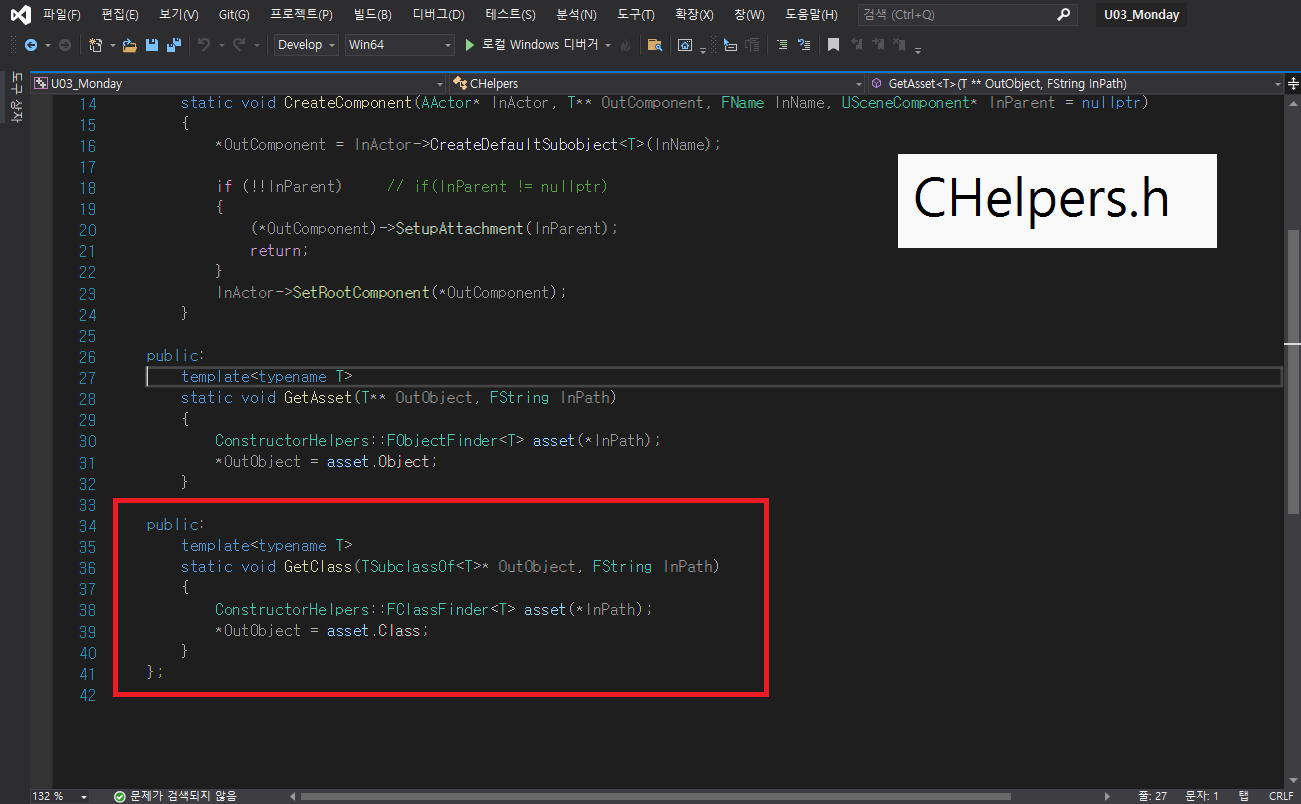
Task: Open the GetAsset member navigation dropdown
Action: click(x=1076, y=84)
